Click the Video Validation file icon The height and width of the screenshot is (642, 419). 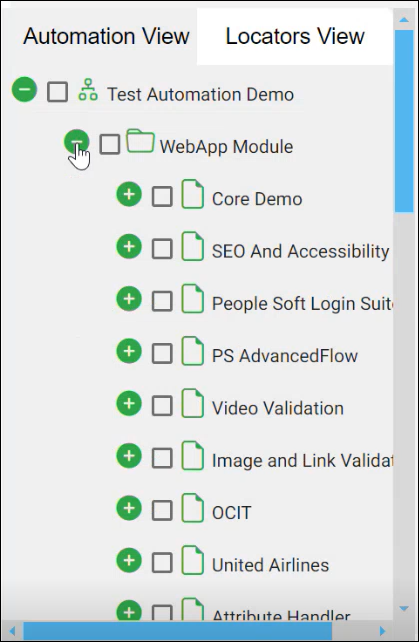coord(193,403)
